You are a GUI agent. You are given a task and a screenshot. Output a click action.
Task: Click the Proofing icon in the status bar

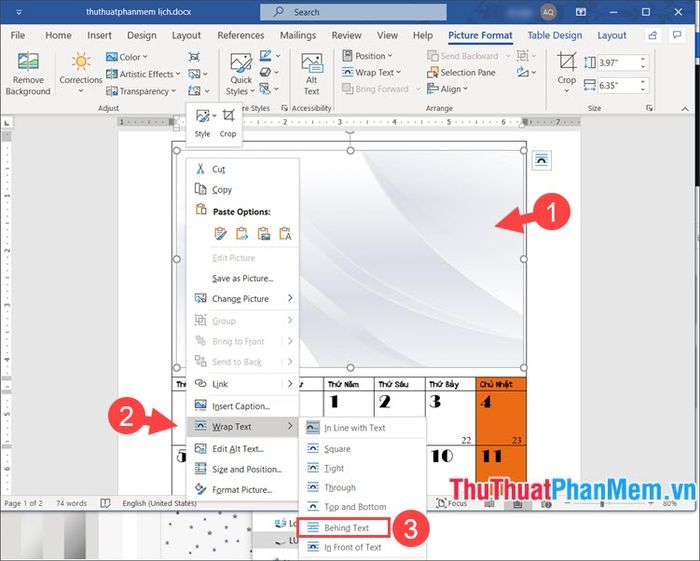[x=105, y=503]
